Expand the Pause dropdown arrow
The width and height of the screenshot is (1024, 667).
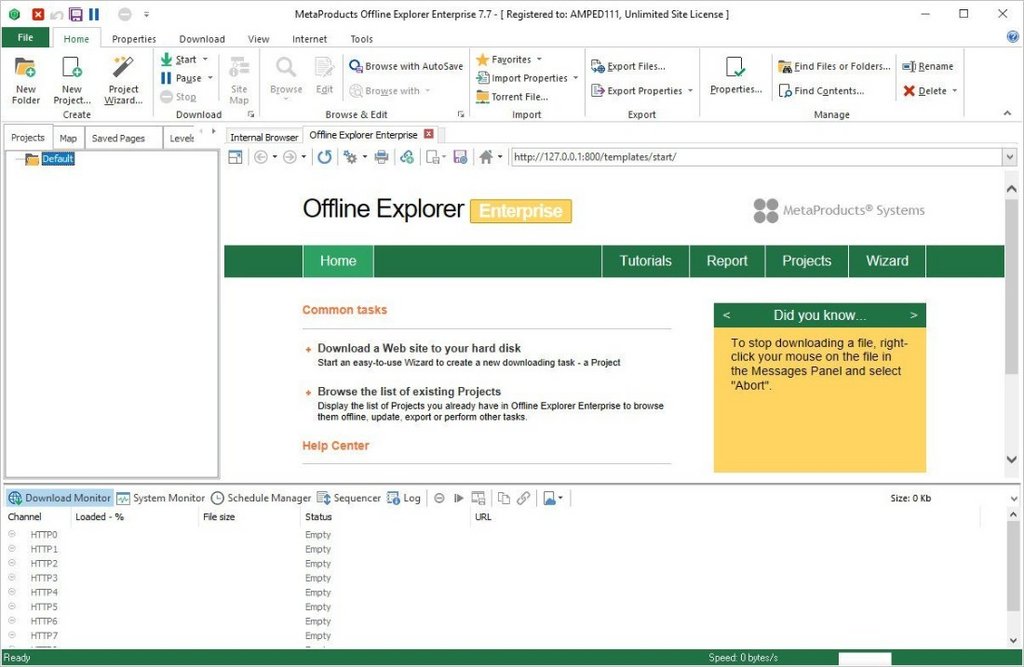tap(210, 78)
